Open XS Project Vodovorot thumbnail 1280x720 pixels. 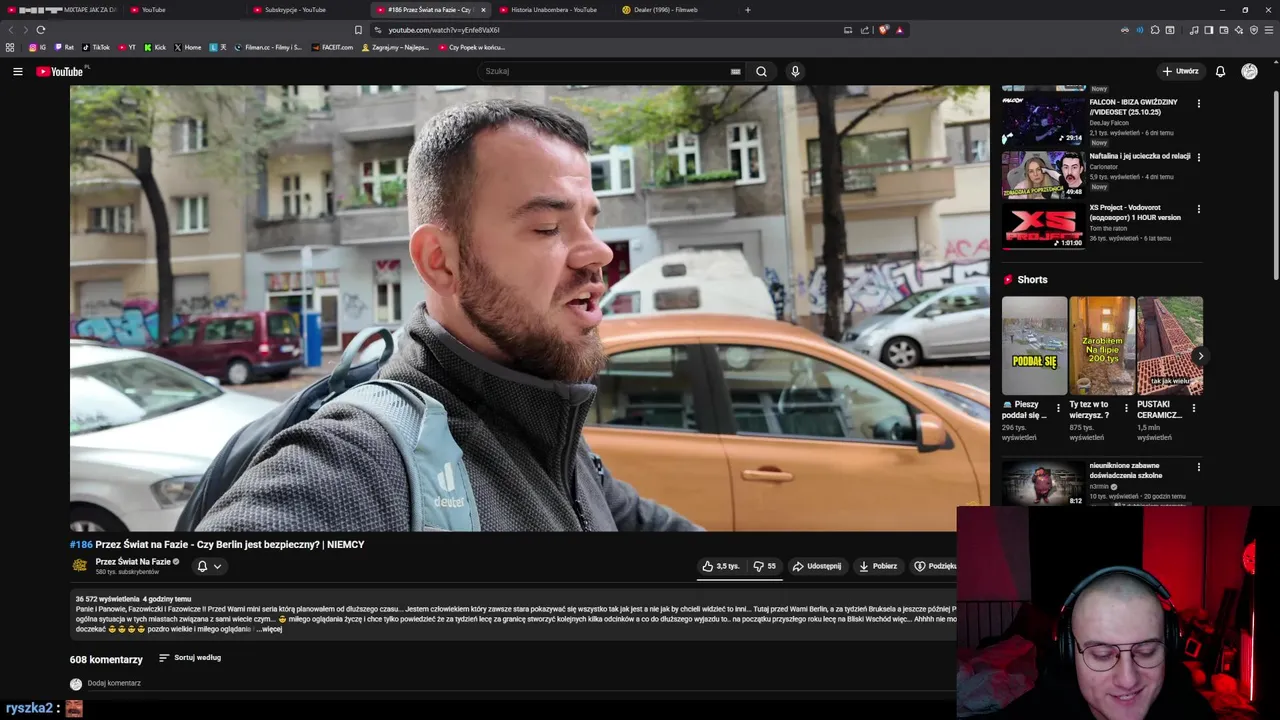(x=1043, y=226)
